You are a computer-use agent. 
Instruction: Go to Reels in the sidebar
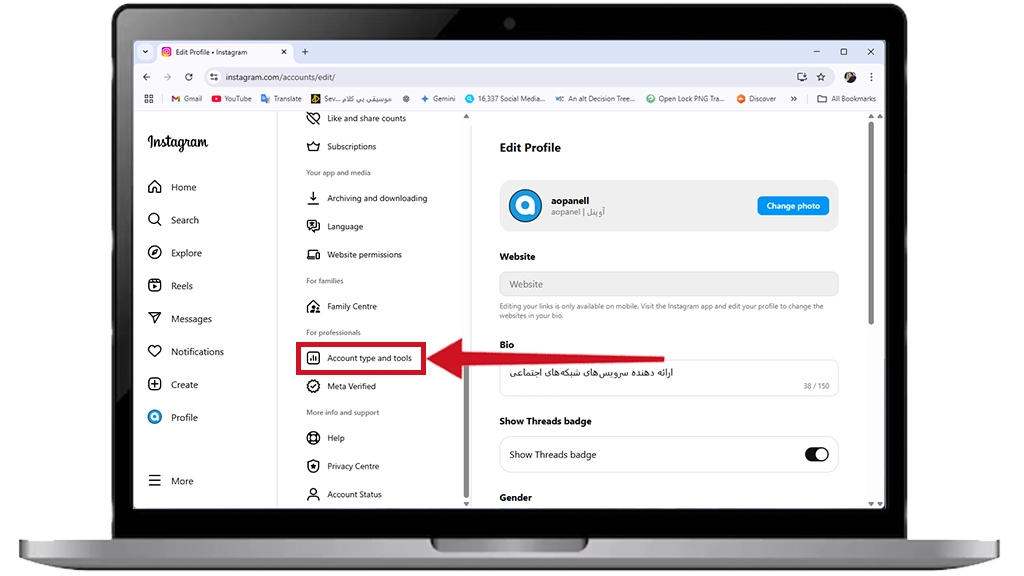tap(170, 286)
